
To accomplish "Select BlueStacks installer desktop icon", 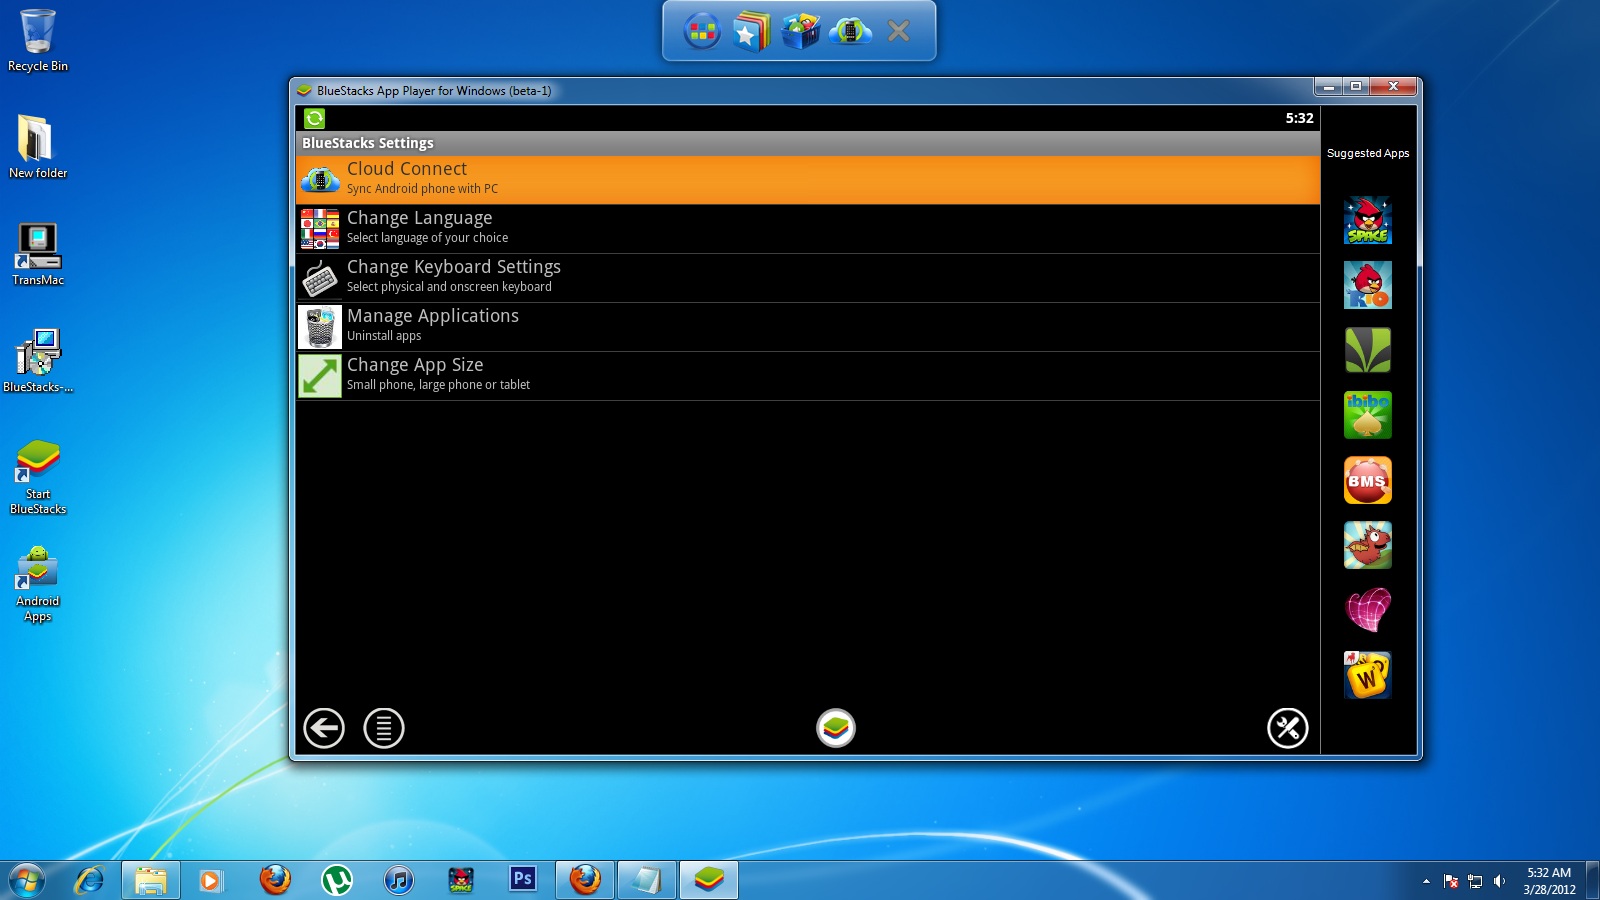I will (x=38, y=360).
